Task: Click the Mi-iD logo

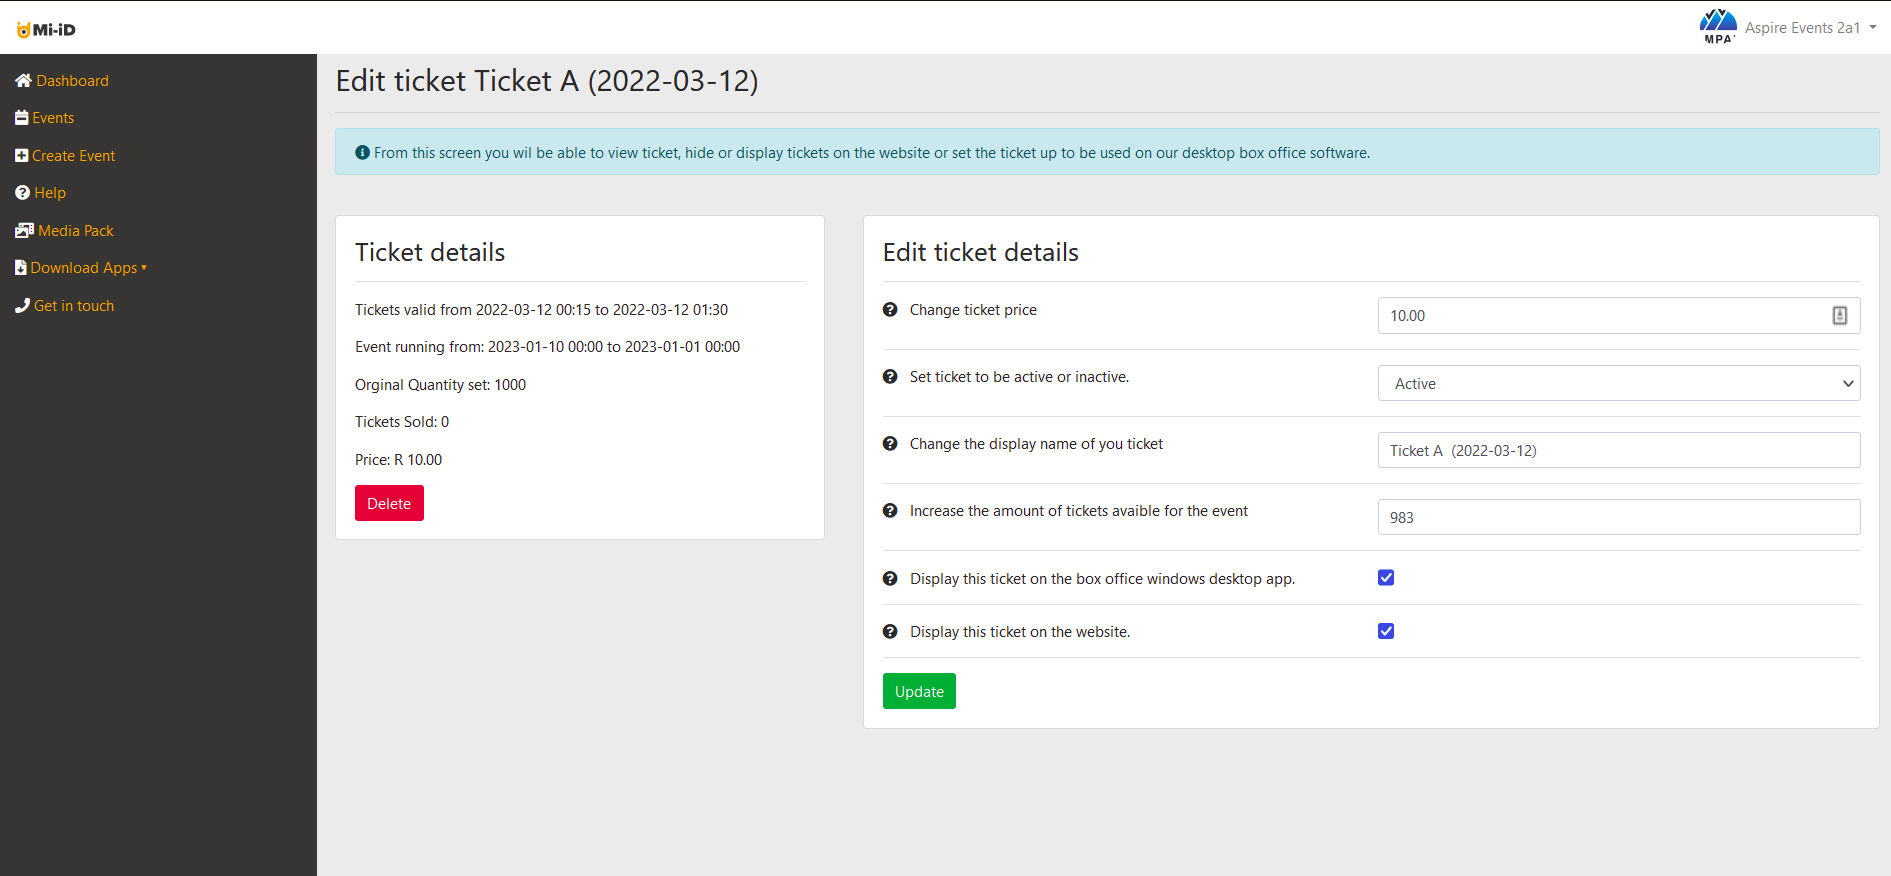Action: coord(46,29)
